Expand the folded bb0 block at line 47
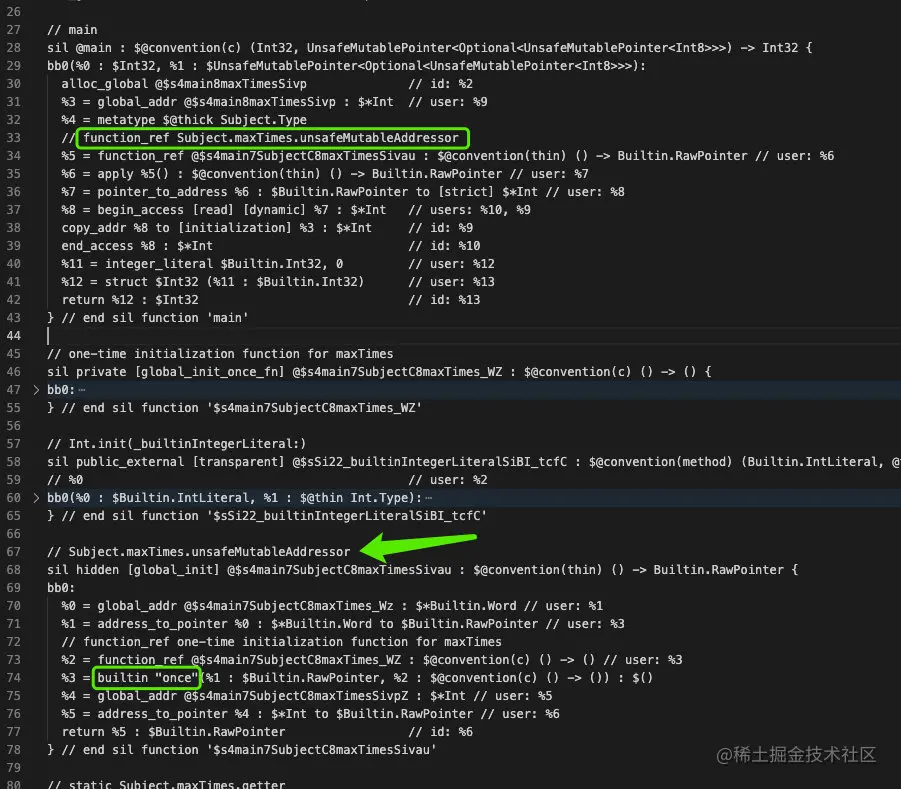This screenshot has height=789, width=901. pos(36,390)
